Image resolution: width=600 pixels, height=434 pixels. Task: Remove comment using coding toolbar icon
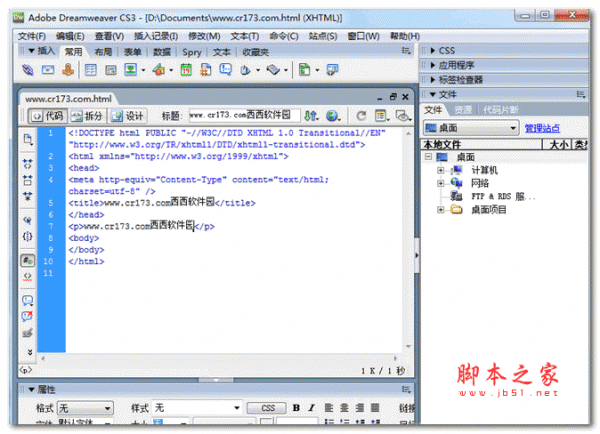pos(28,316)
